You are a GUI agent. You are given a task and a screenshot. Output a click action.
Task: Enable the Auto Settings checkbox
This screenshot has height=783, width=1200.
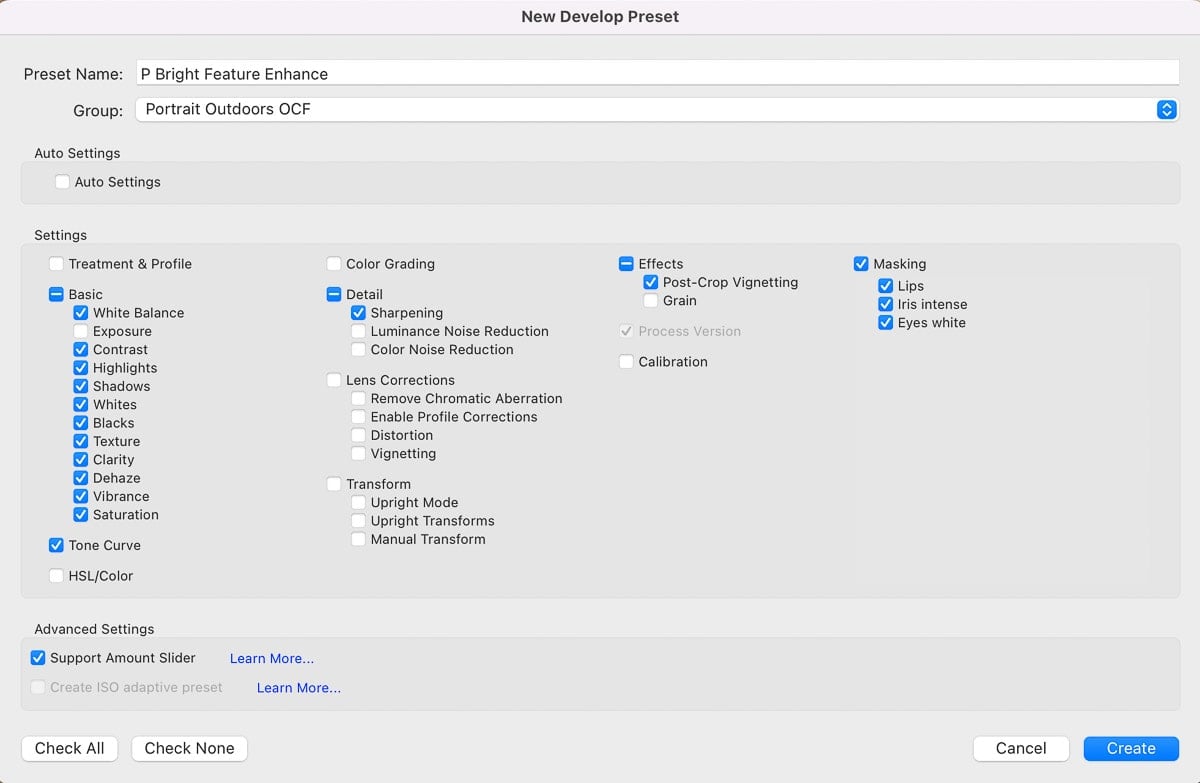[63, 182]
